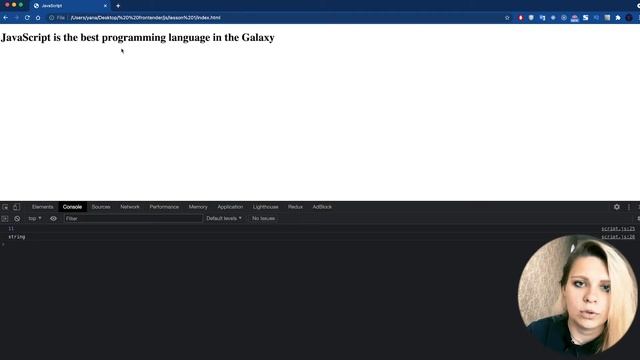Image resolution: width=640 pixels, height=360 pixels.
Task: Click the console Filter input field
Action: pyautogui.click(x=133, y=218)
